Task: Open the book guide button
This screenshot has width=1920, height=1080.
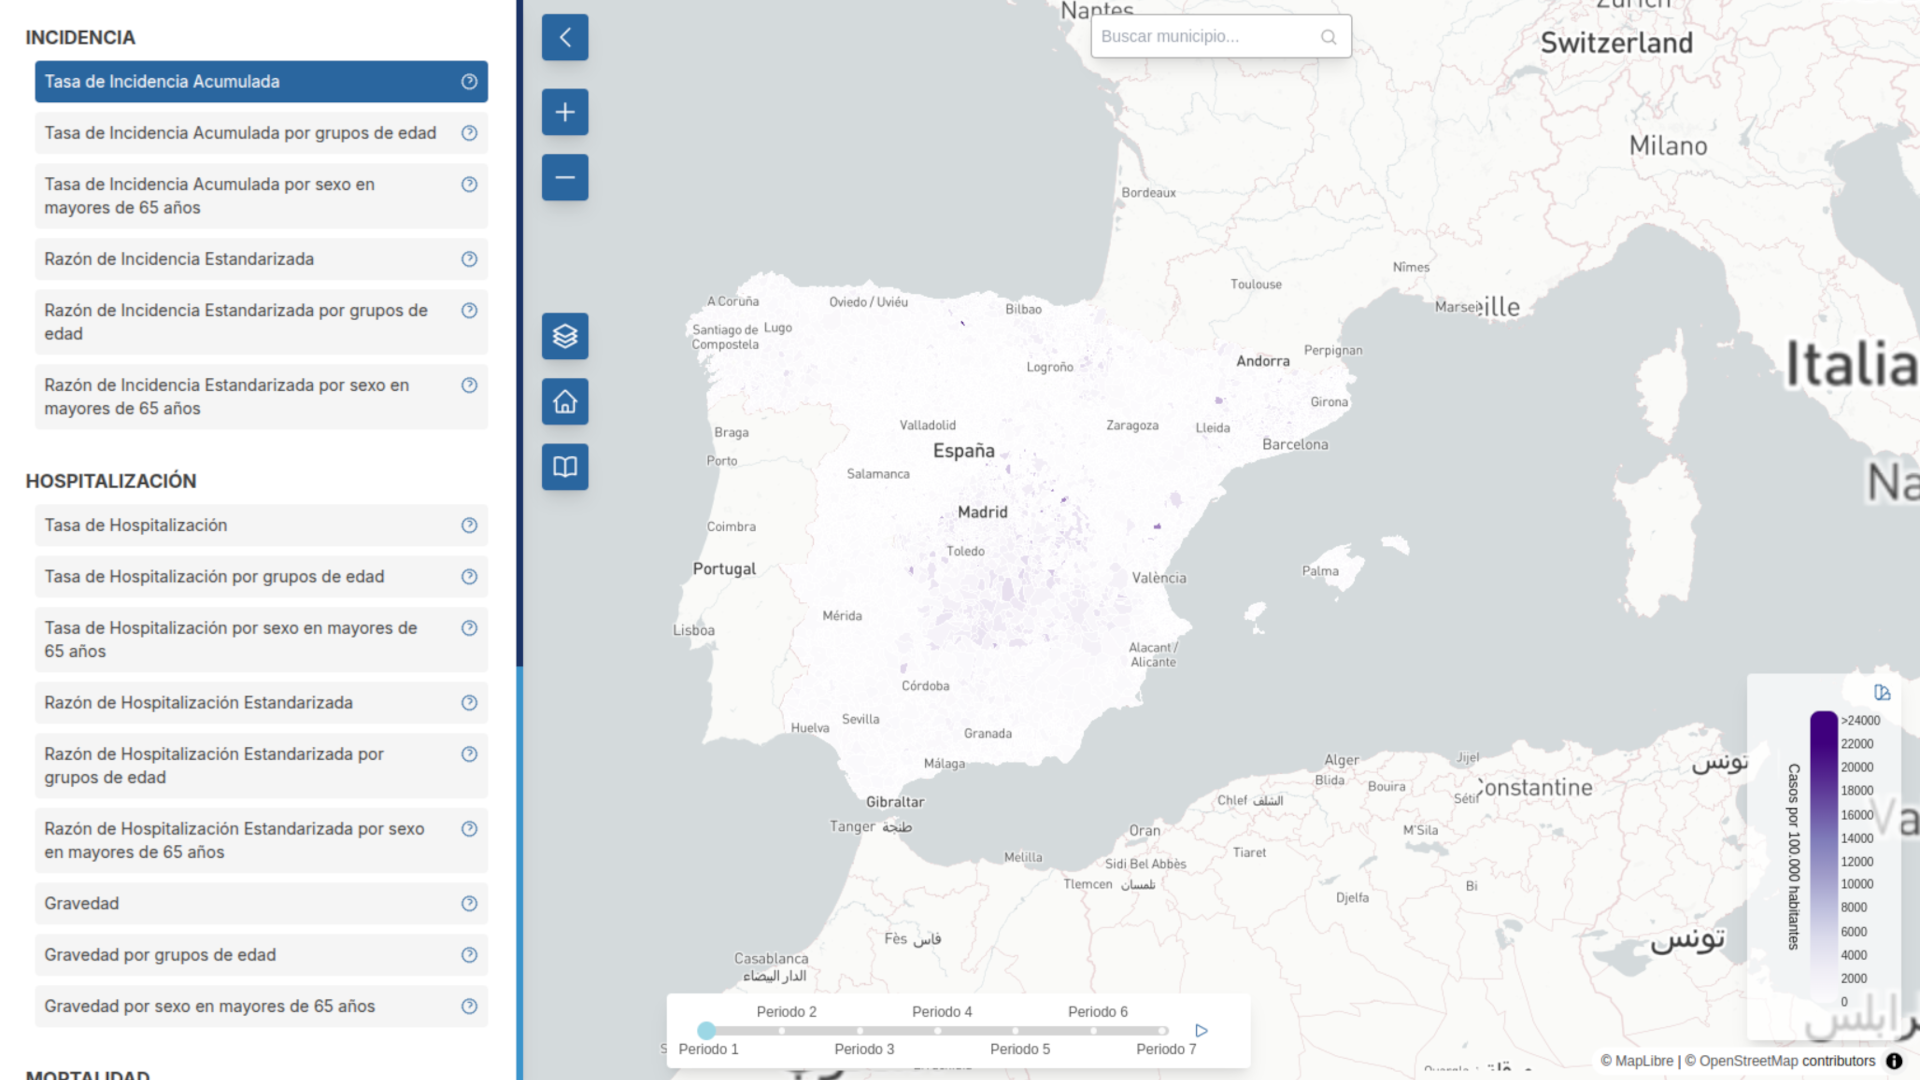Action: click(x=565, y=467)
